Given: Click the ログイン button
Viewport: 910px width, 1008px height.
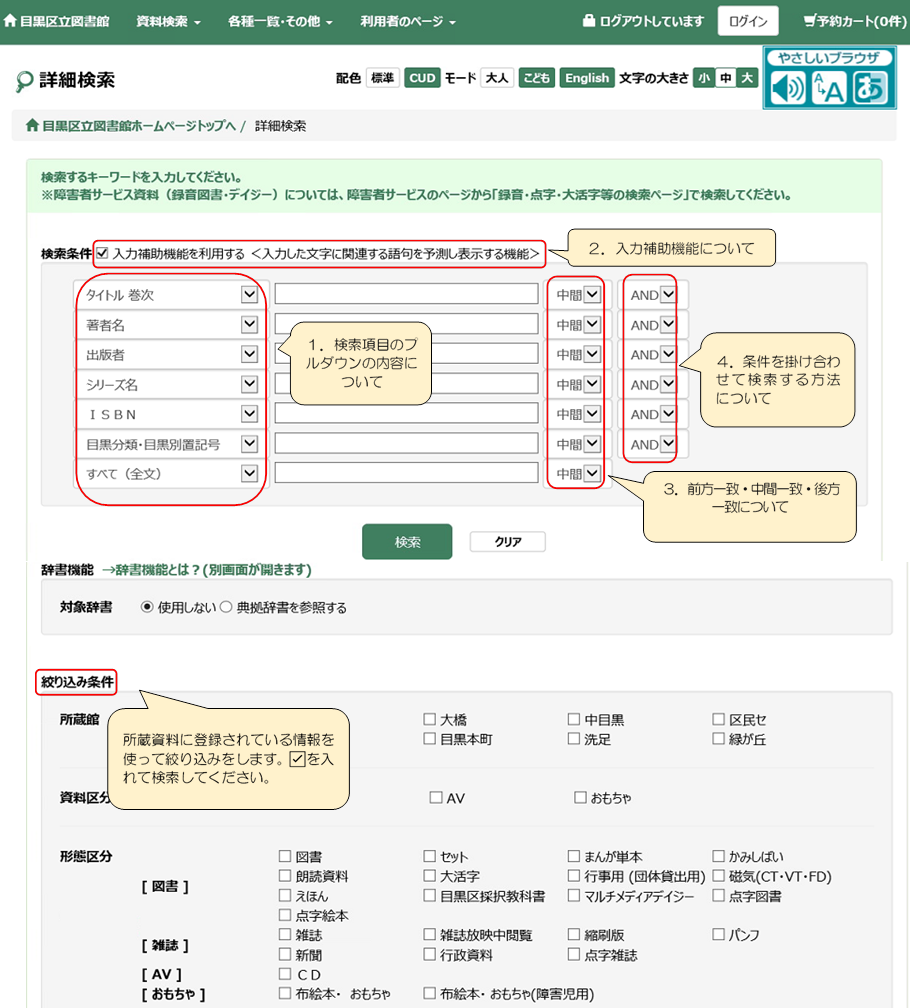Looking at the screenshot, I should point(748,21).
